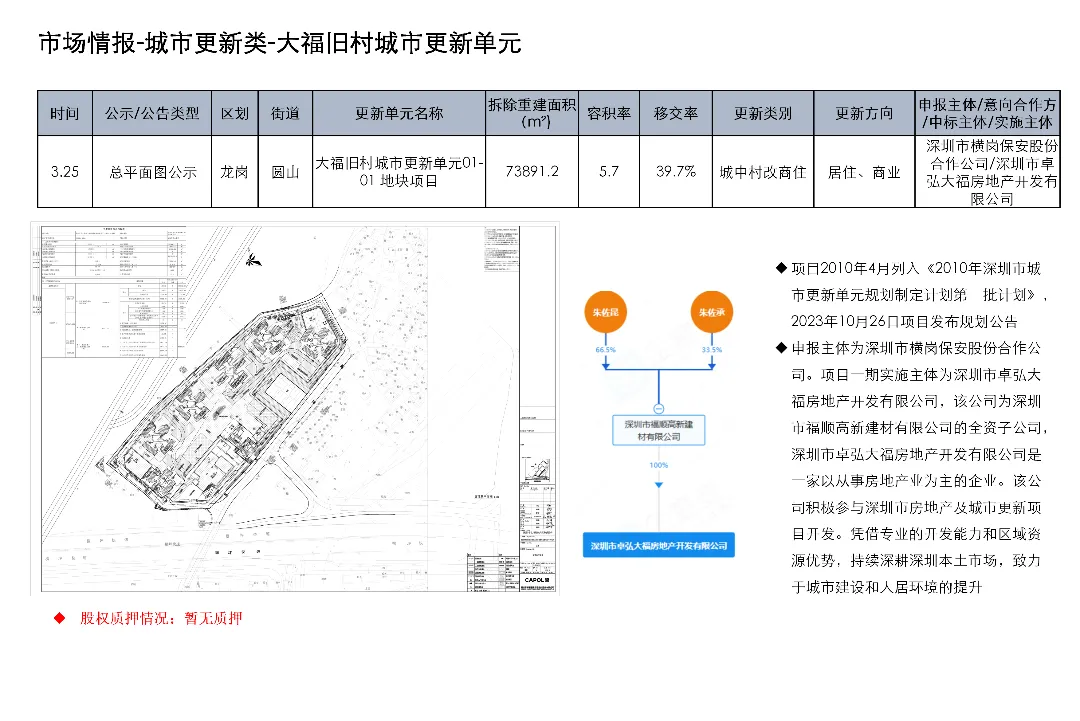The image size is (1080, 721).
Task: Click the blue 深圳市卓弘大福房地产开发有限公司 box
Action: [x=658, y=545]
